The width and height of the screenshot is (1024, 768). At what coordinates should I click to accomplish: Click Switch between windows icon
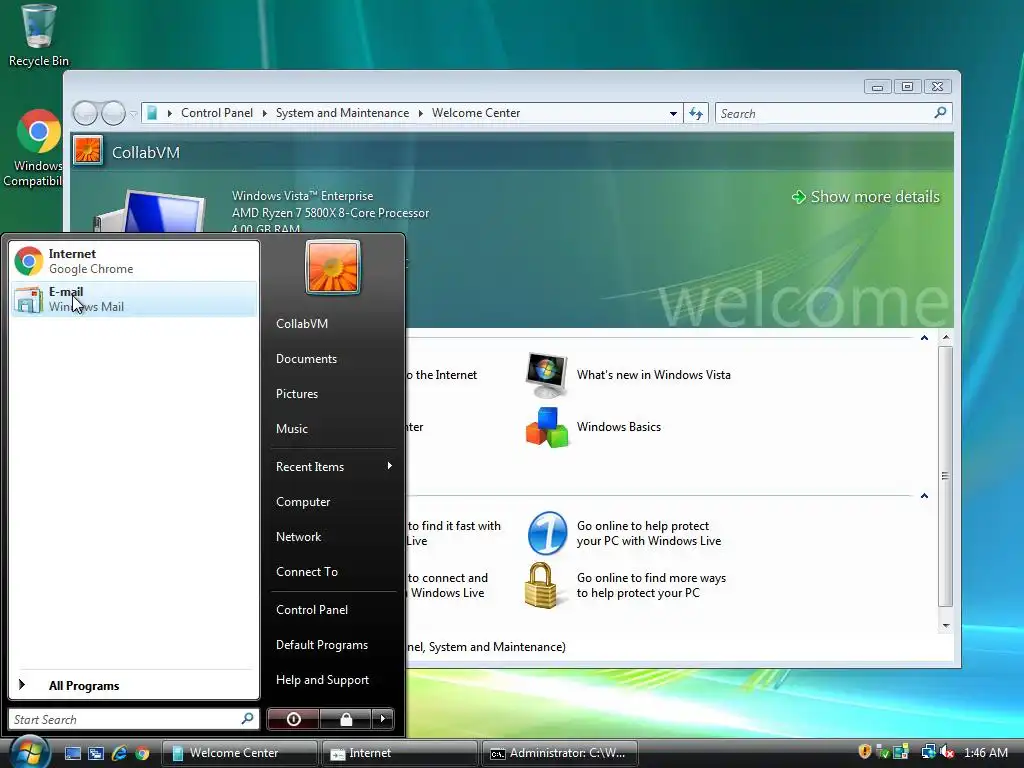point(96,753)
